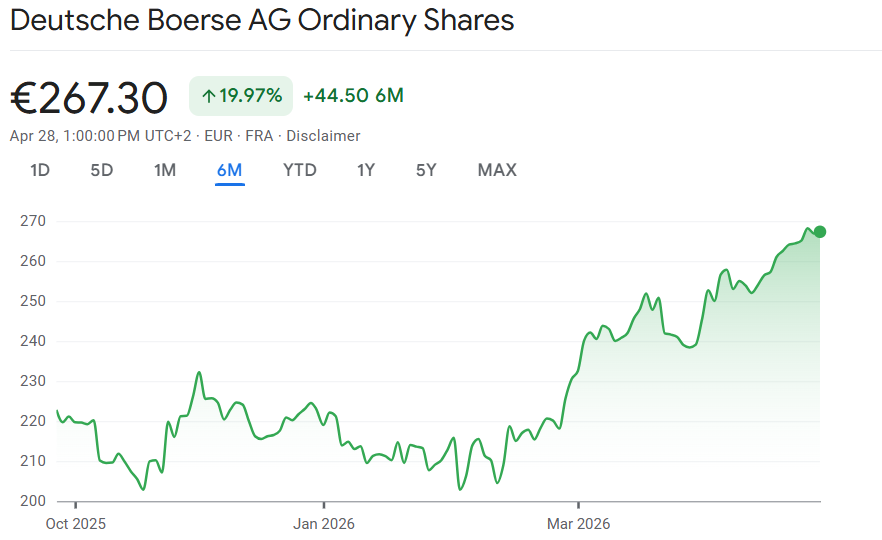Viewport: 882px width, 540px height.
Task: Click the Jan 2026 axis label
Action: pyautogui.click(x=324, y=523)
